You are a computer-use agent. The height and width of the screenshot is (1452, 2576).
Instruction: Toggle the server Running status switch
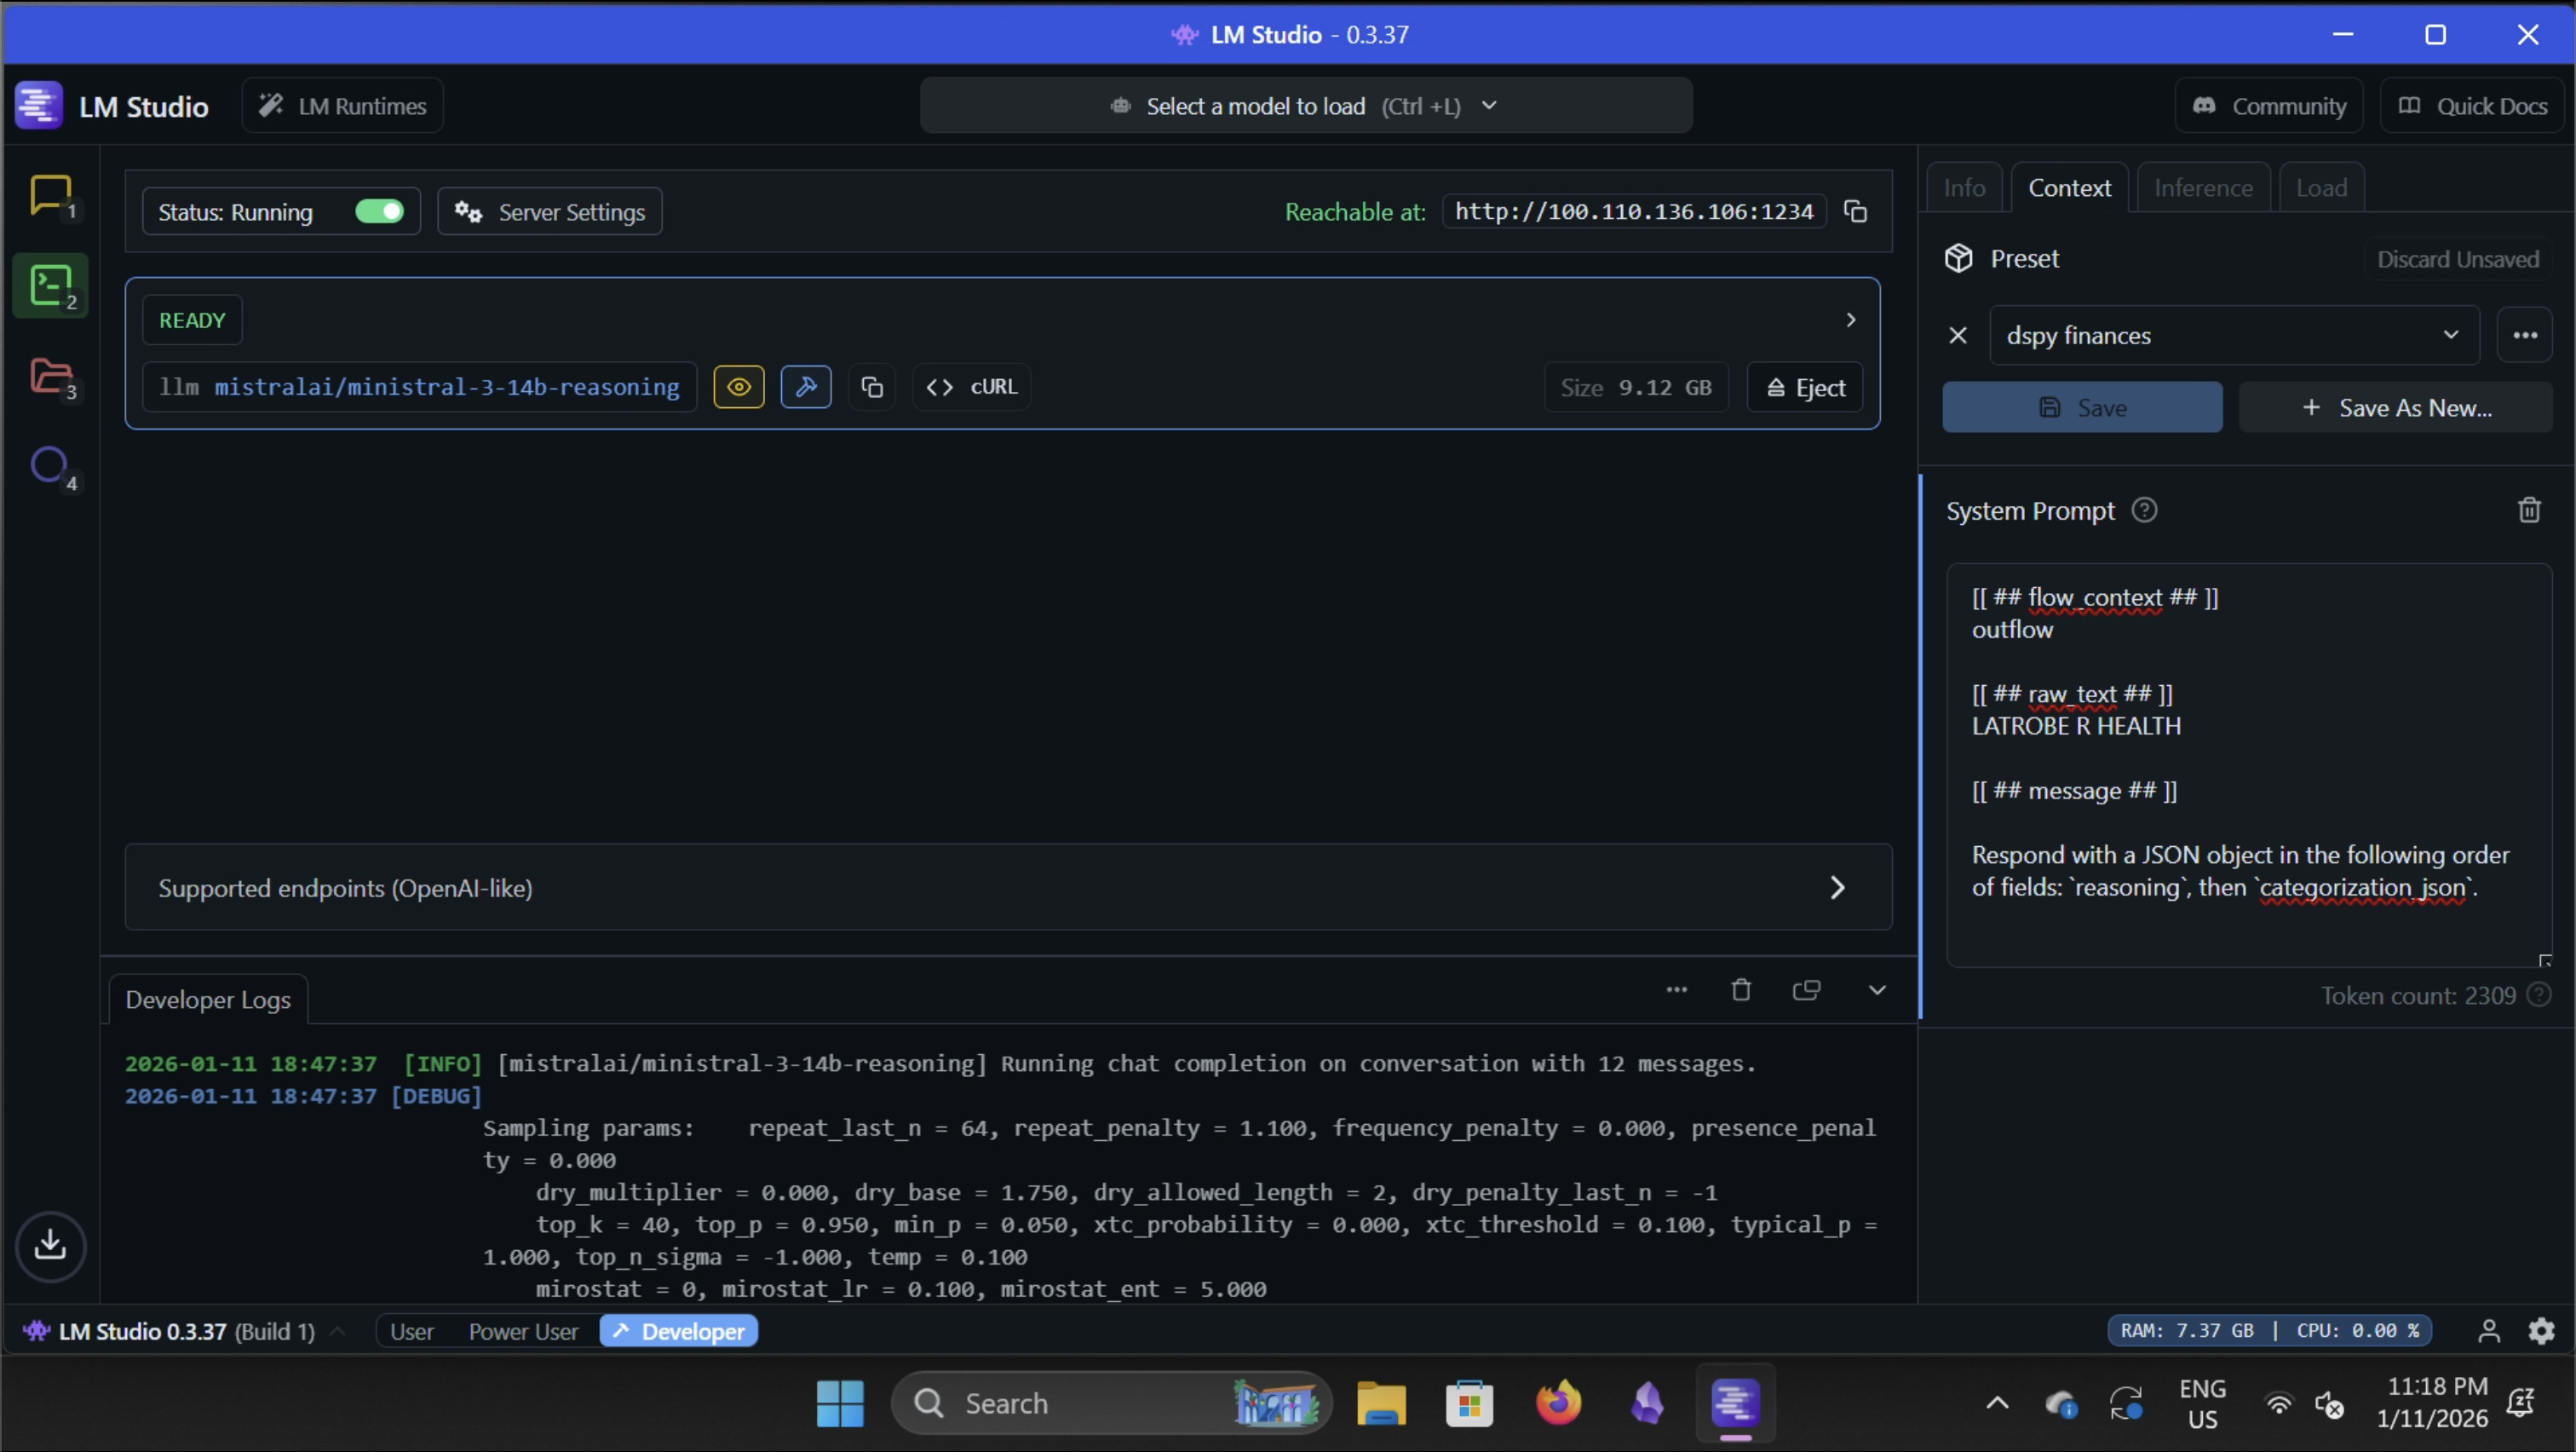click(379, 212)
